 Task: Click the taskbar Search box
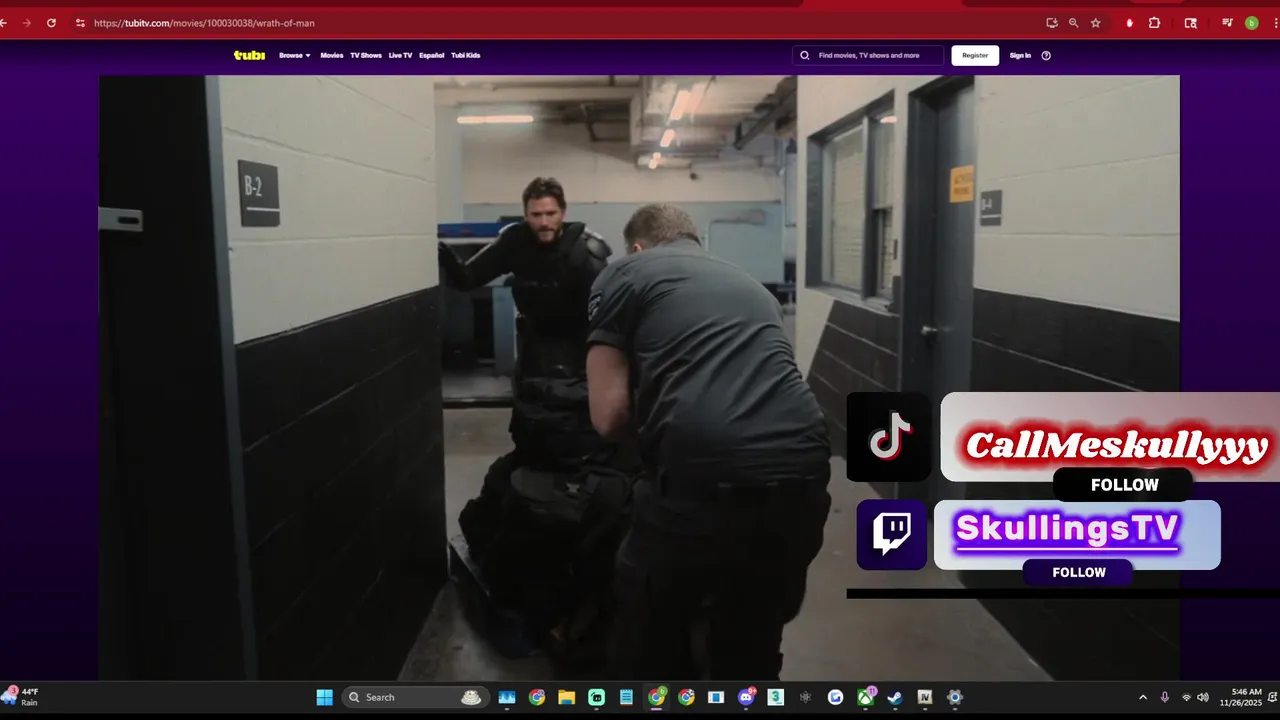415,697
